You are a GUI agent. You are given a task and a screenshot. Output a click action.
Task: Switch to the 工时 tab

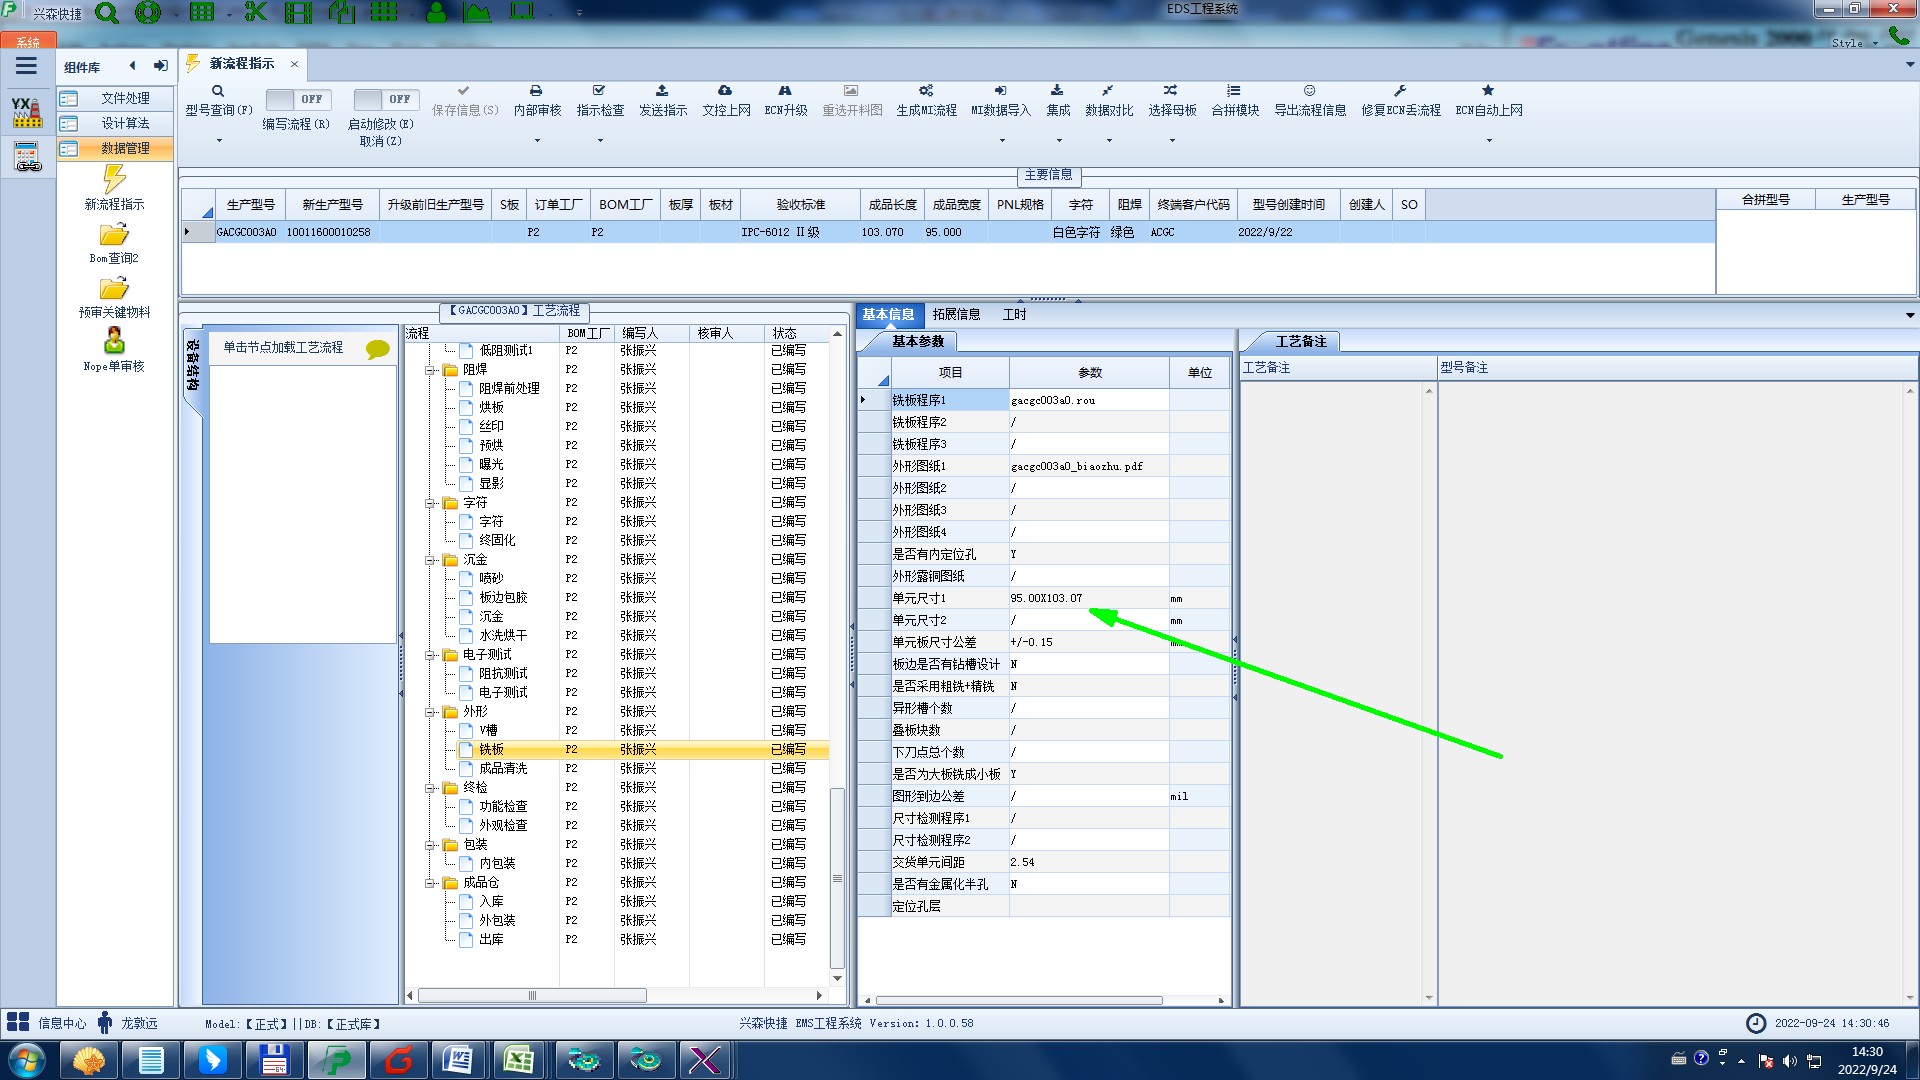(x=1014, y=314)
